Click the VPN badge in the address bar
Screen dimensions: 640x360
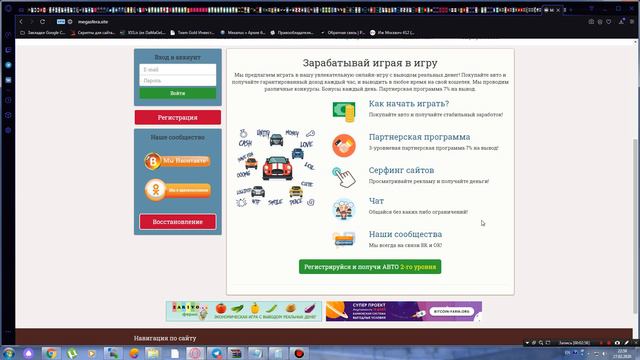click(x=61, y=22)
